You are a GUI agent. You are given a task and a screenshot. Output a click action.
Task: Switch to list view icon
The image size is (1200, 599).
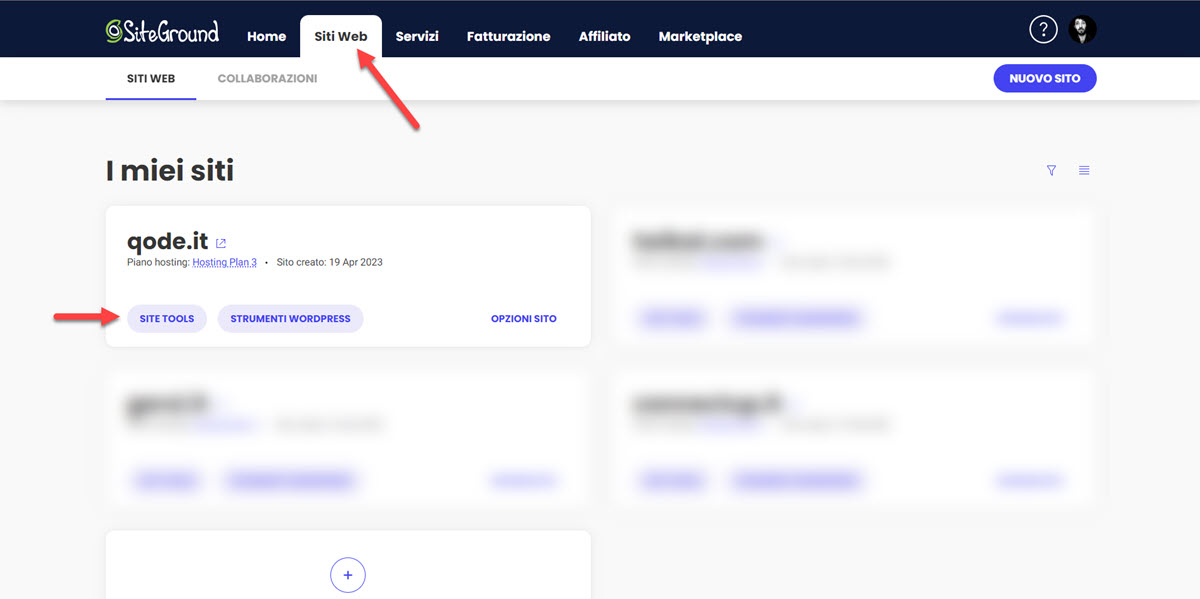click(x=1084, y=171)
